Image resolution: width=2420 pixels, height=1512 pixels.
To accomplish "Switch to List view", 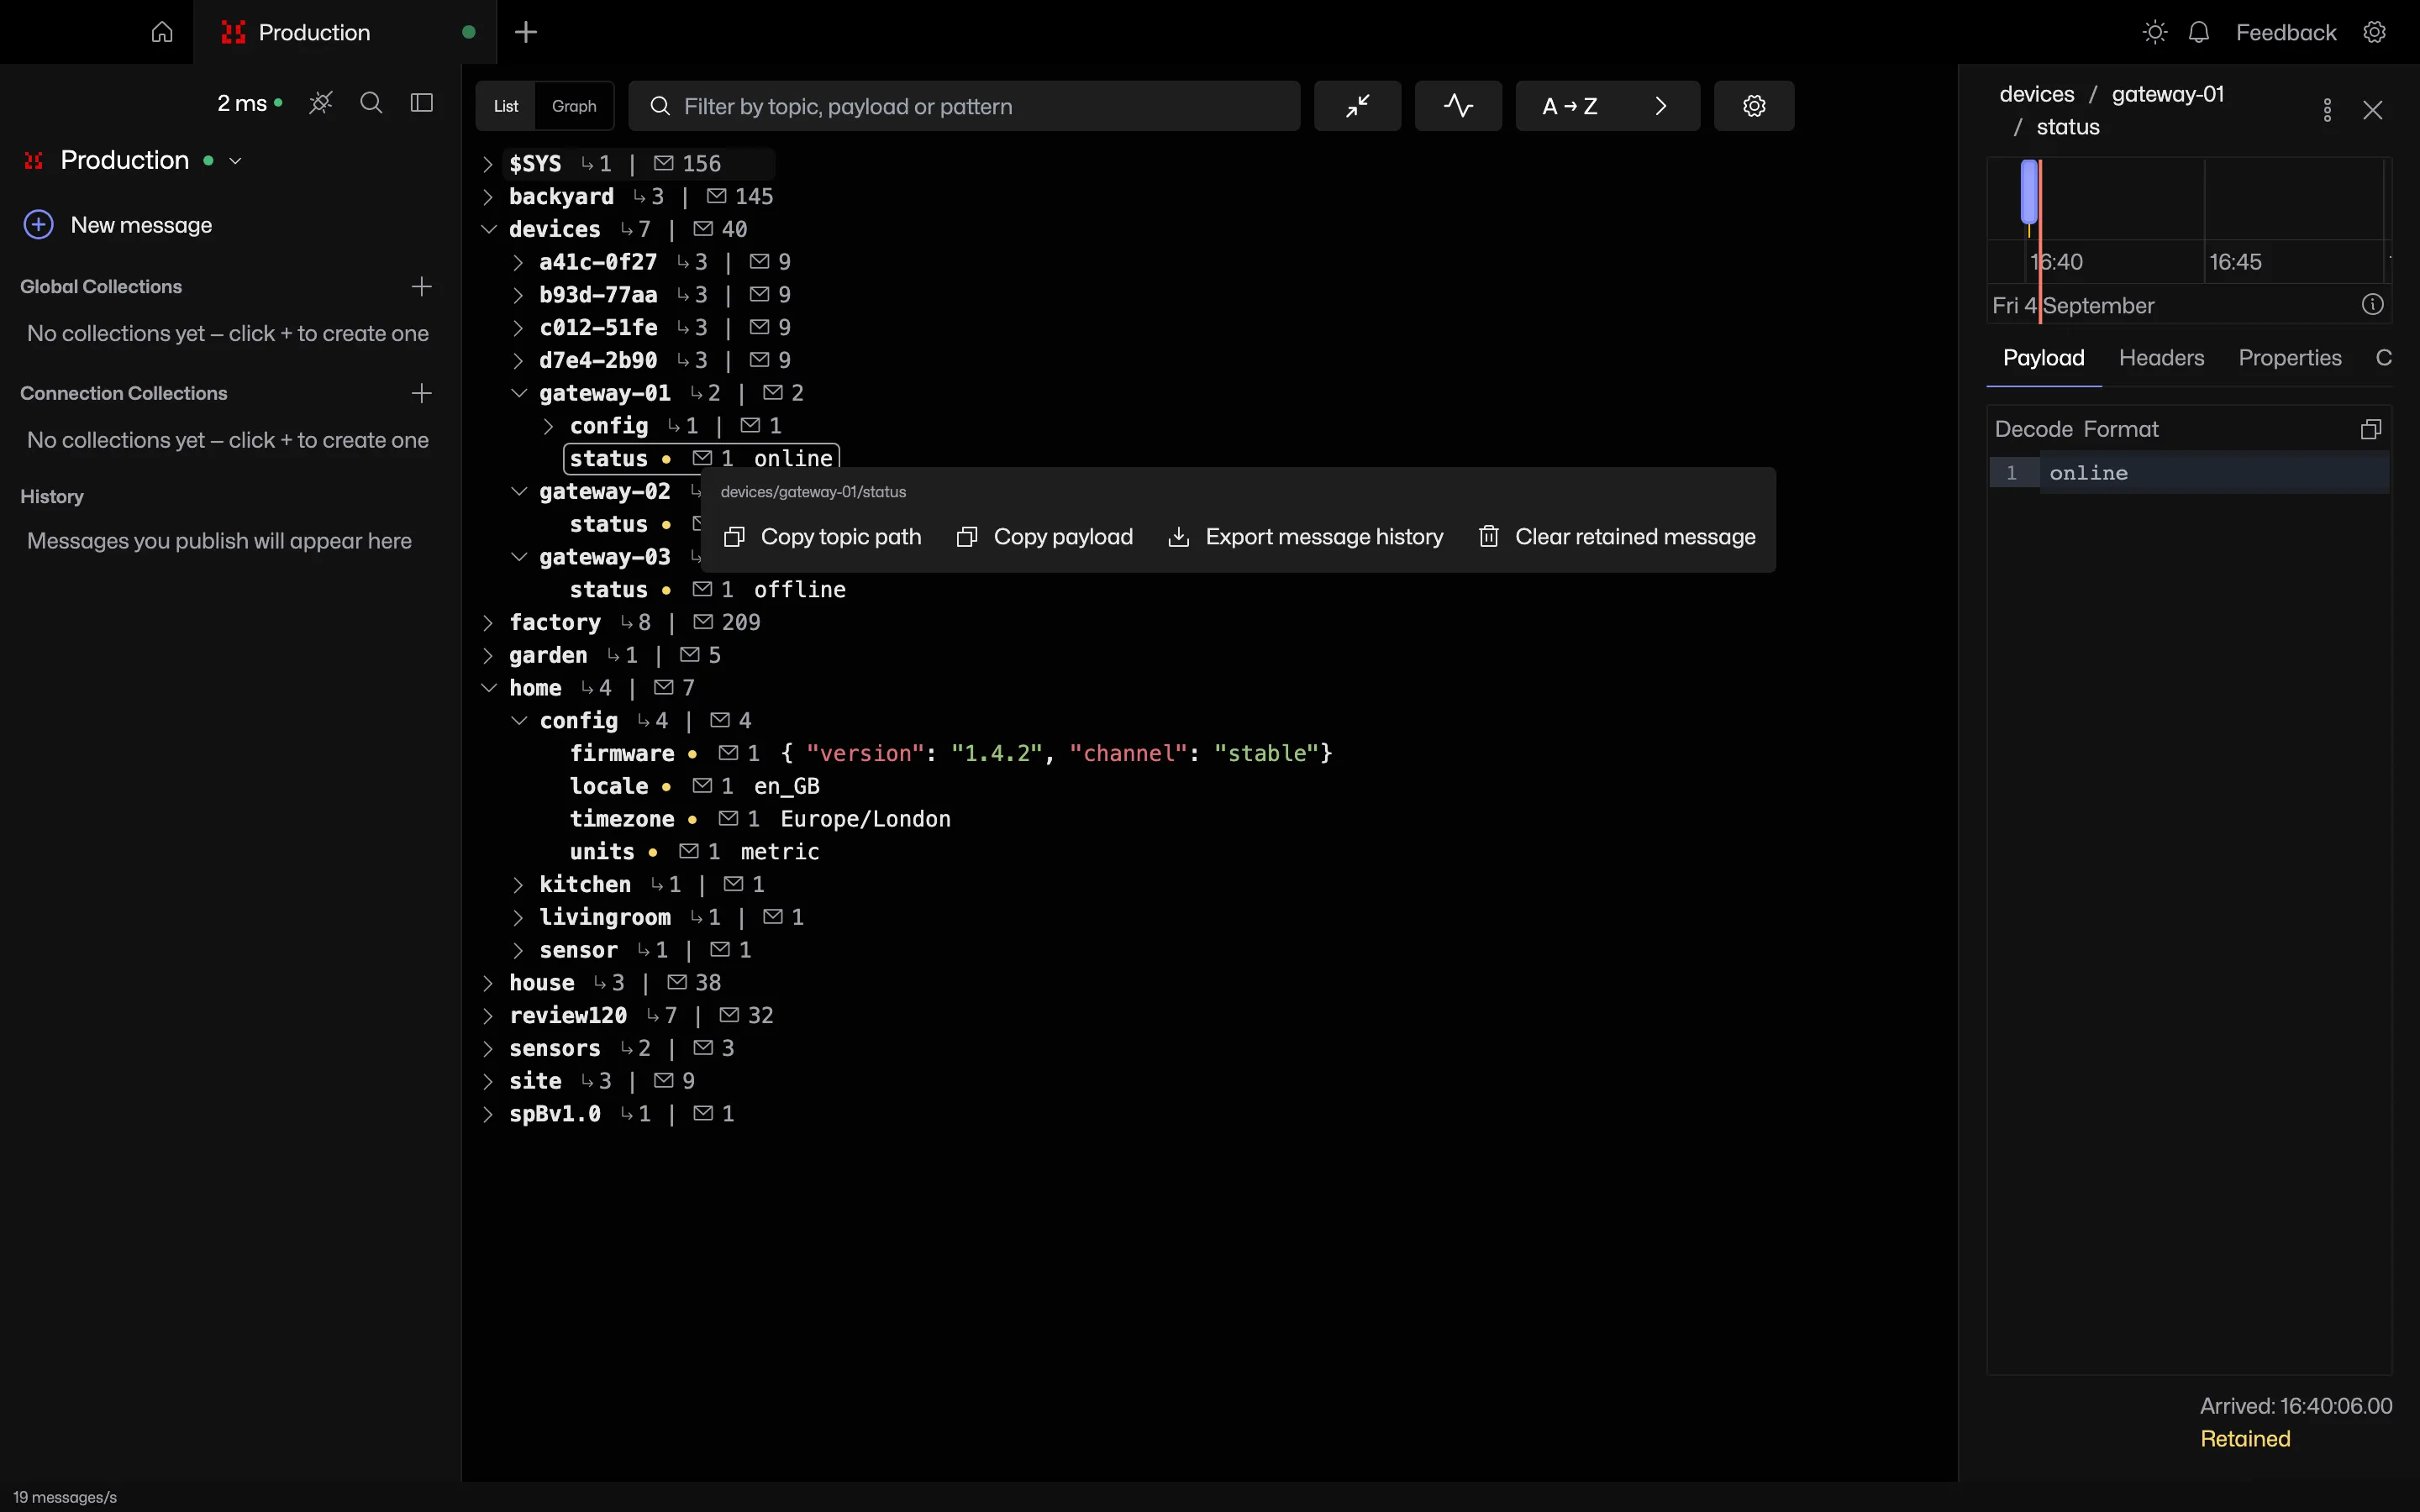I will pyautogui.click(x=506, y=106).
